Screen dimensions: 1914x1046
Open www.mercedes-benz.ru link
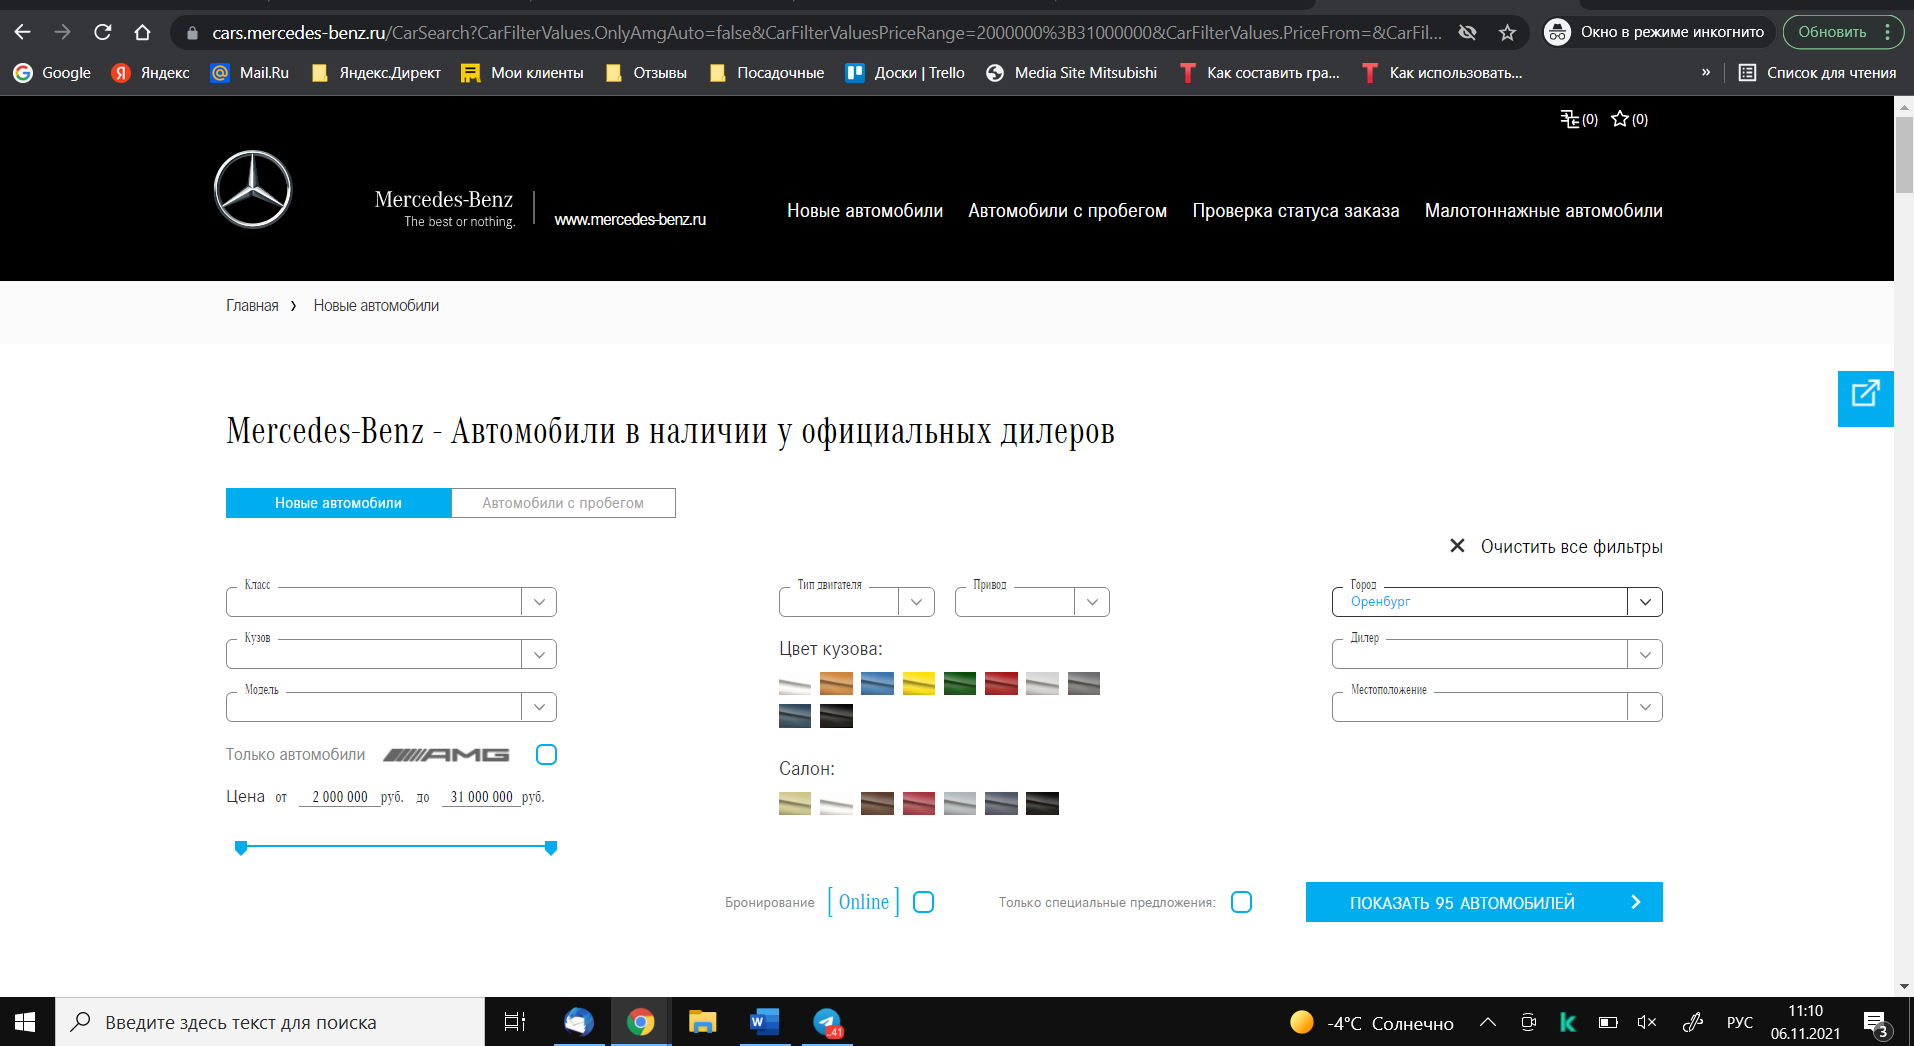point(630,220)
